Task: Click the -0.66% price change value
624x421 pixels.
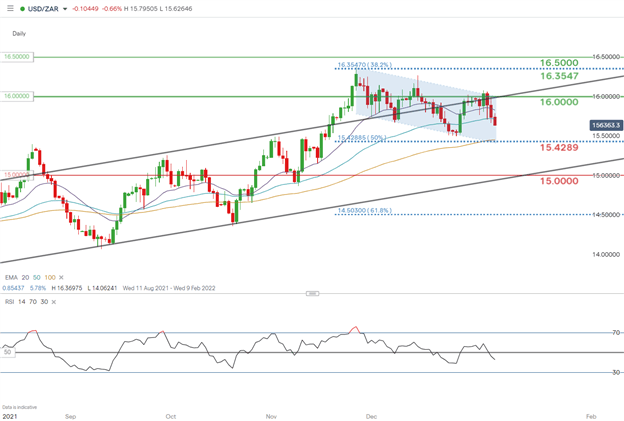Action: click(x=112, y=9)
